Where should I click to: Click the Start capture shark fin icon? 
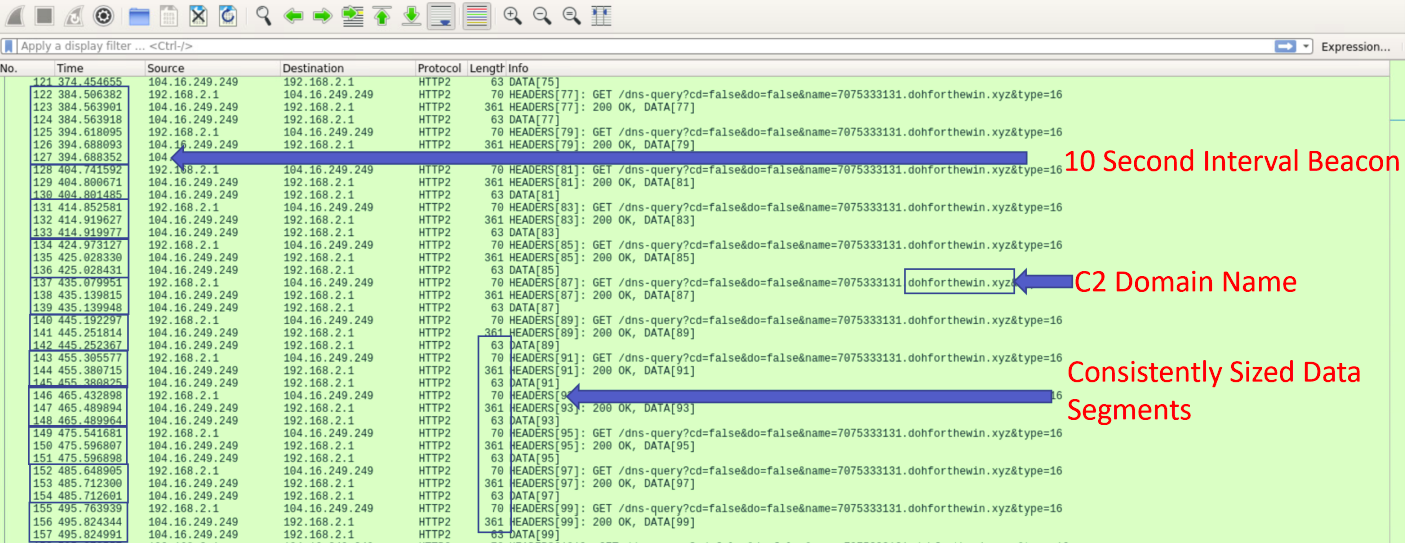coord(16,15)
